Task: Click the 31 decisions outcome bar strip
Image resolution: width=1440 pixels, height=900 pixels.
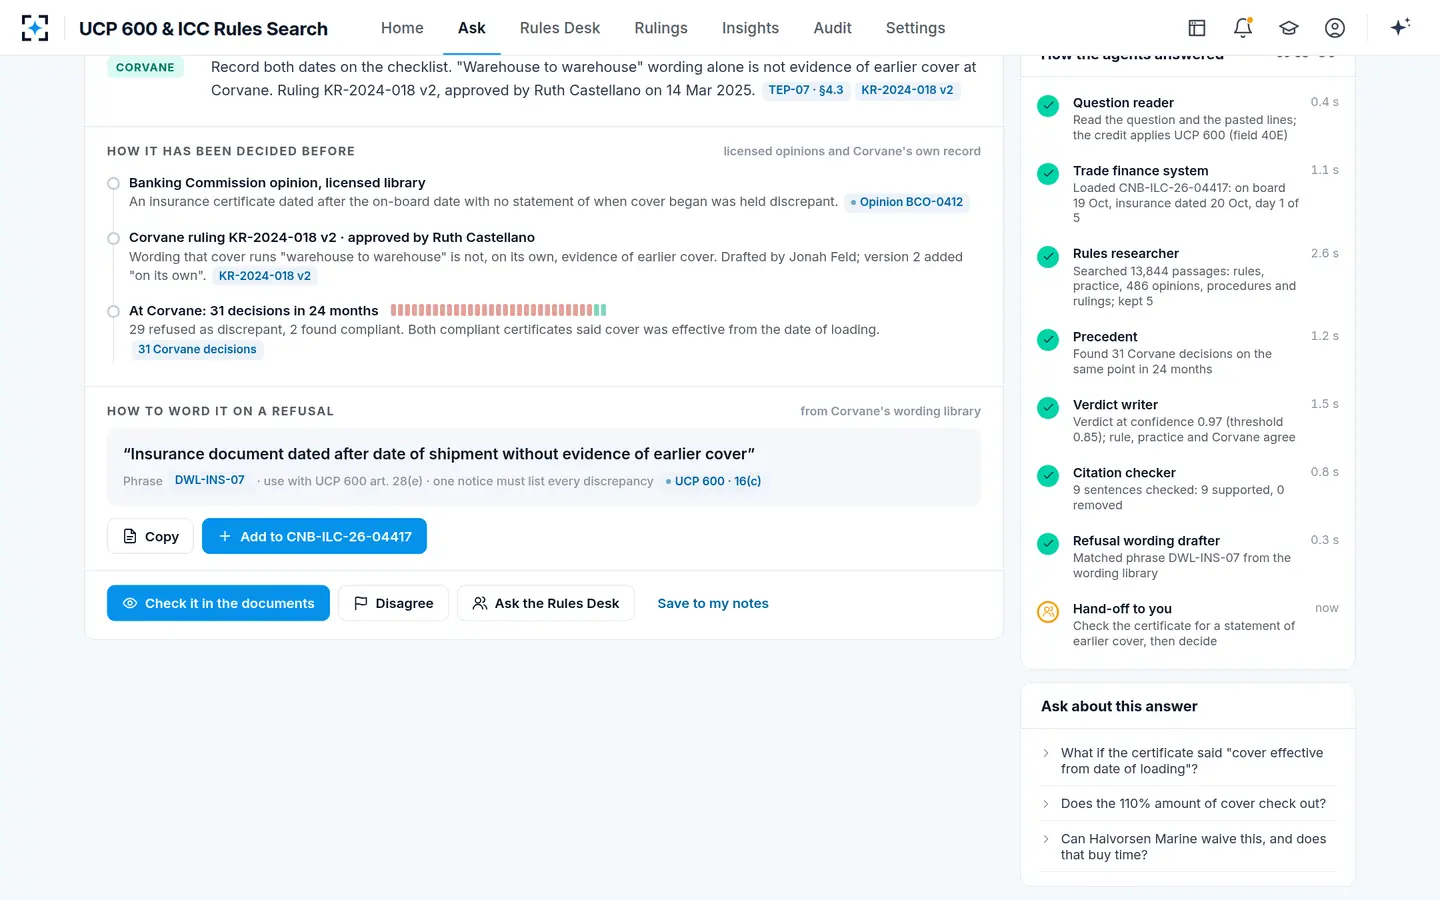Action: 498,310
